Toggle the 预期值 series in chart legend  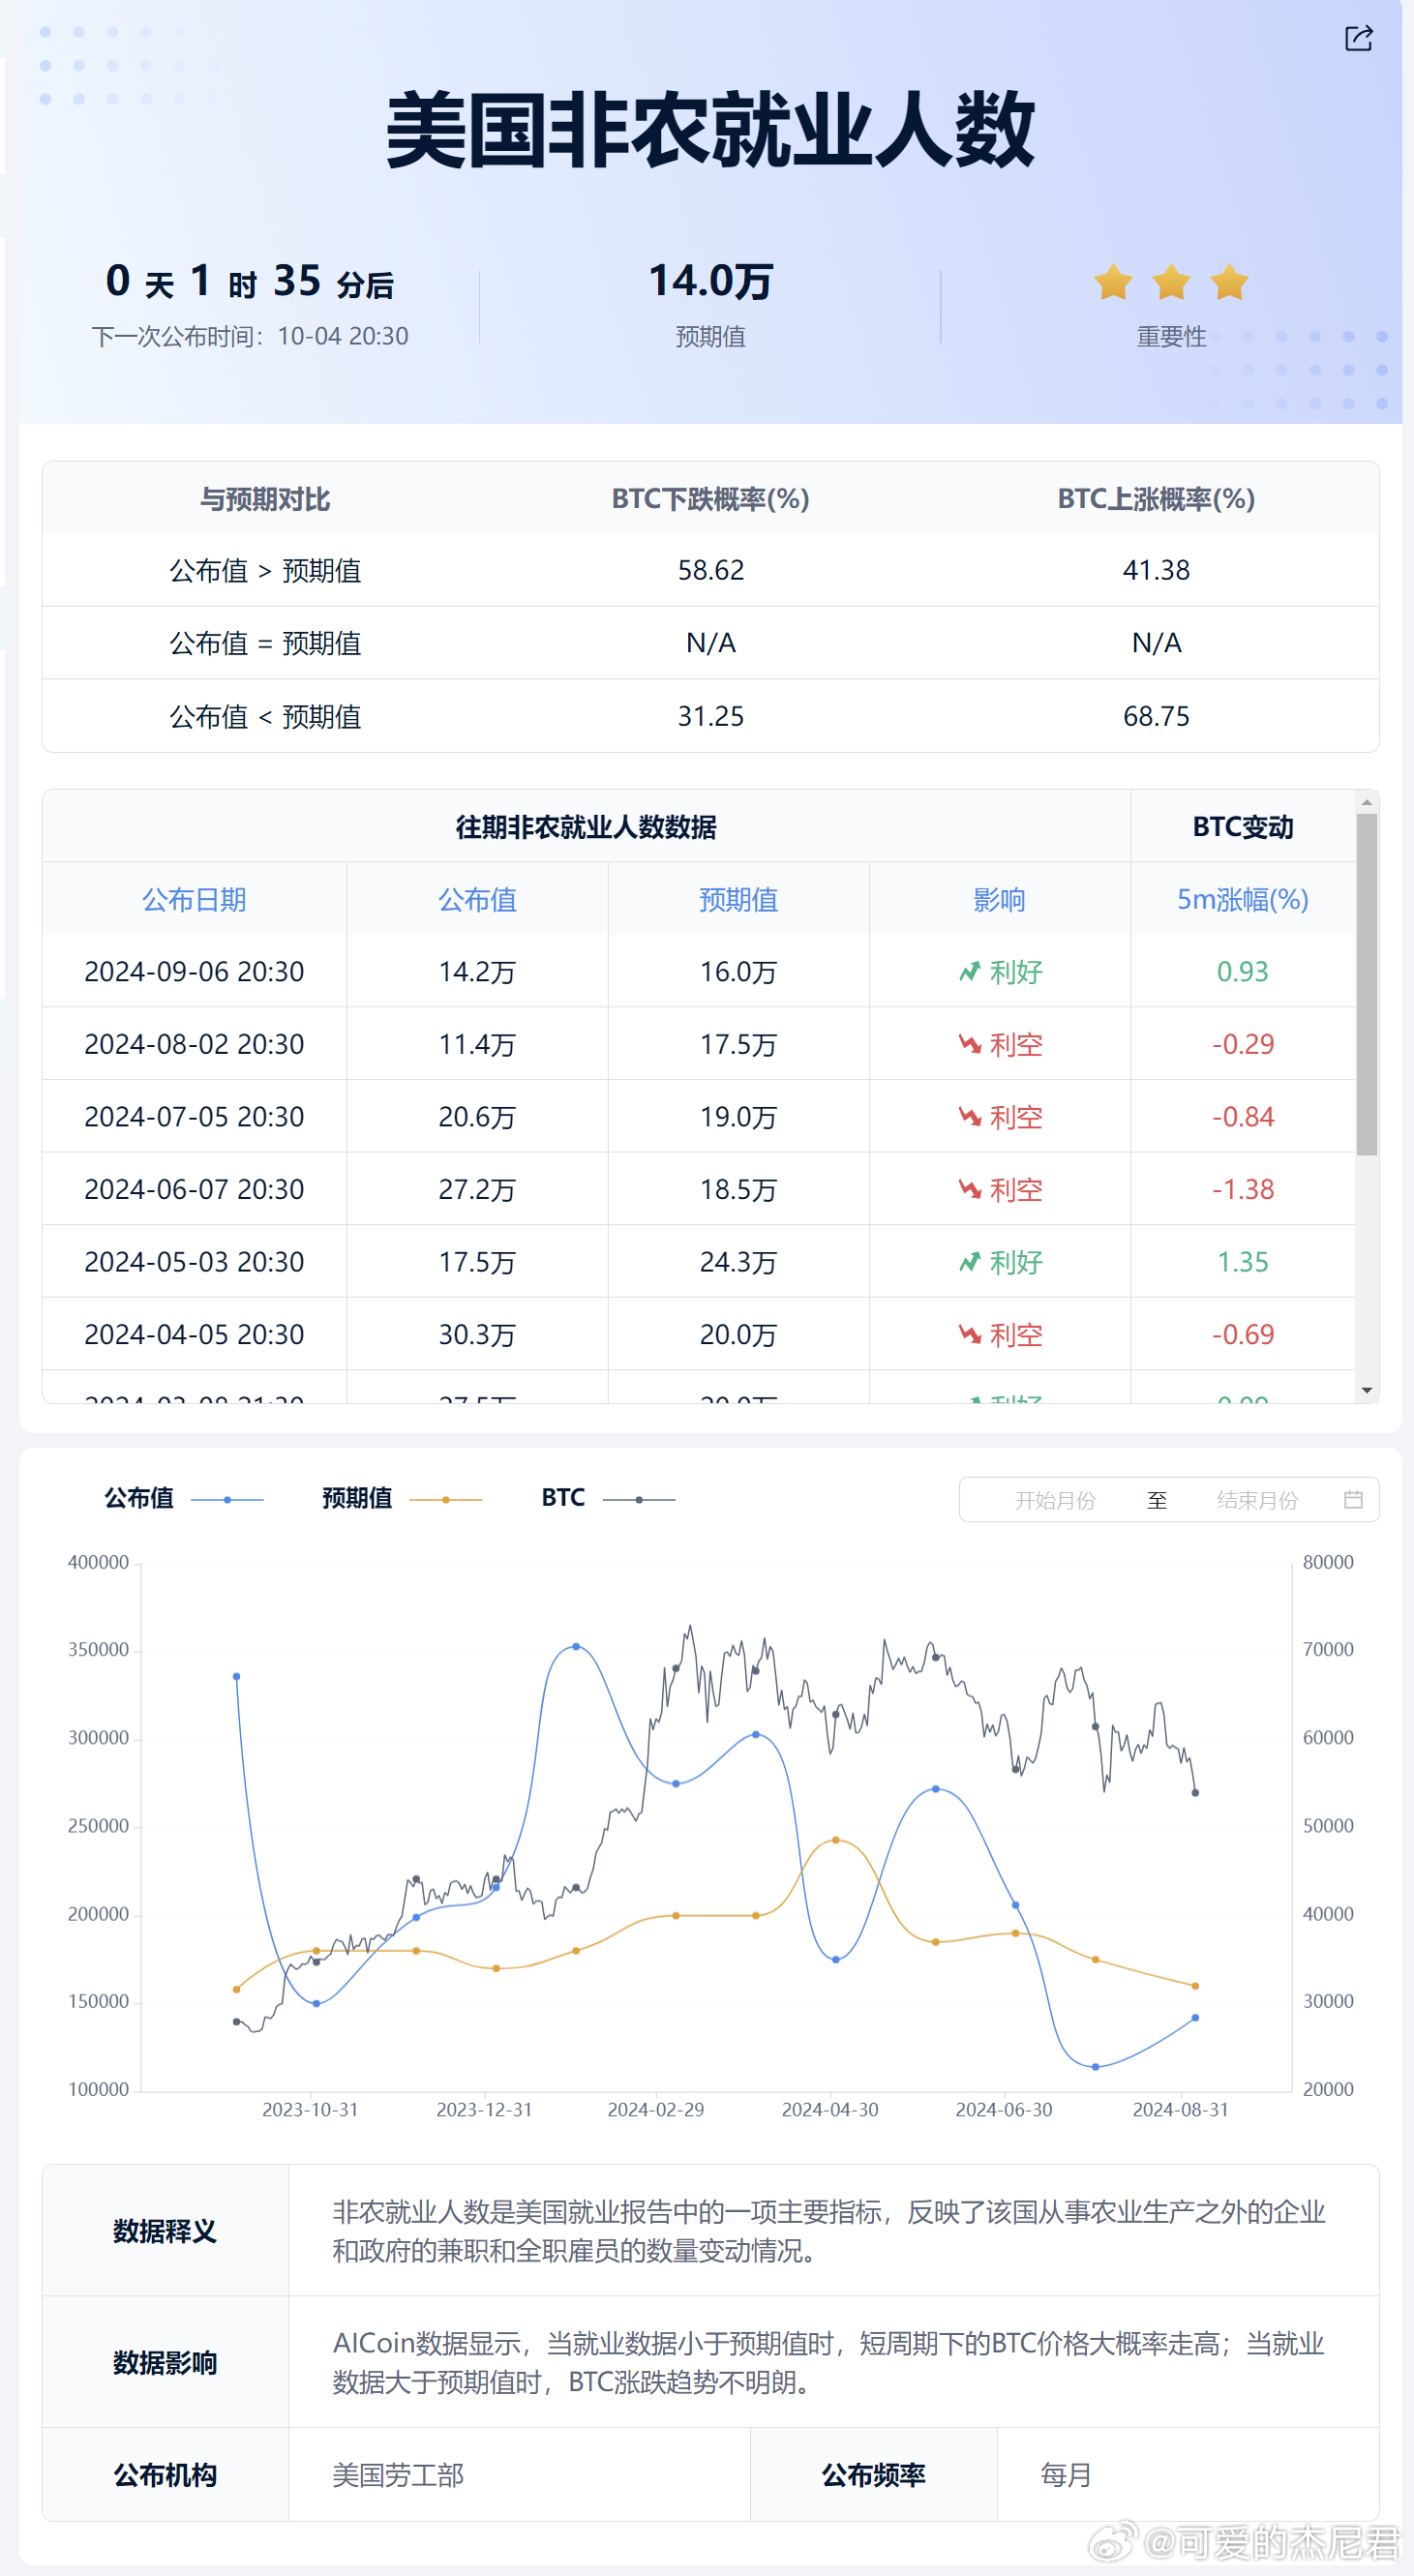coord(400,1498)
